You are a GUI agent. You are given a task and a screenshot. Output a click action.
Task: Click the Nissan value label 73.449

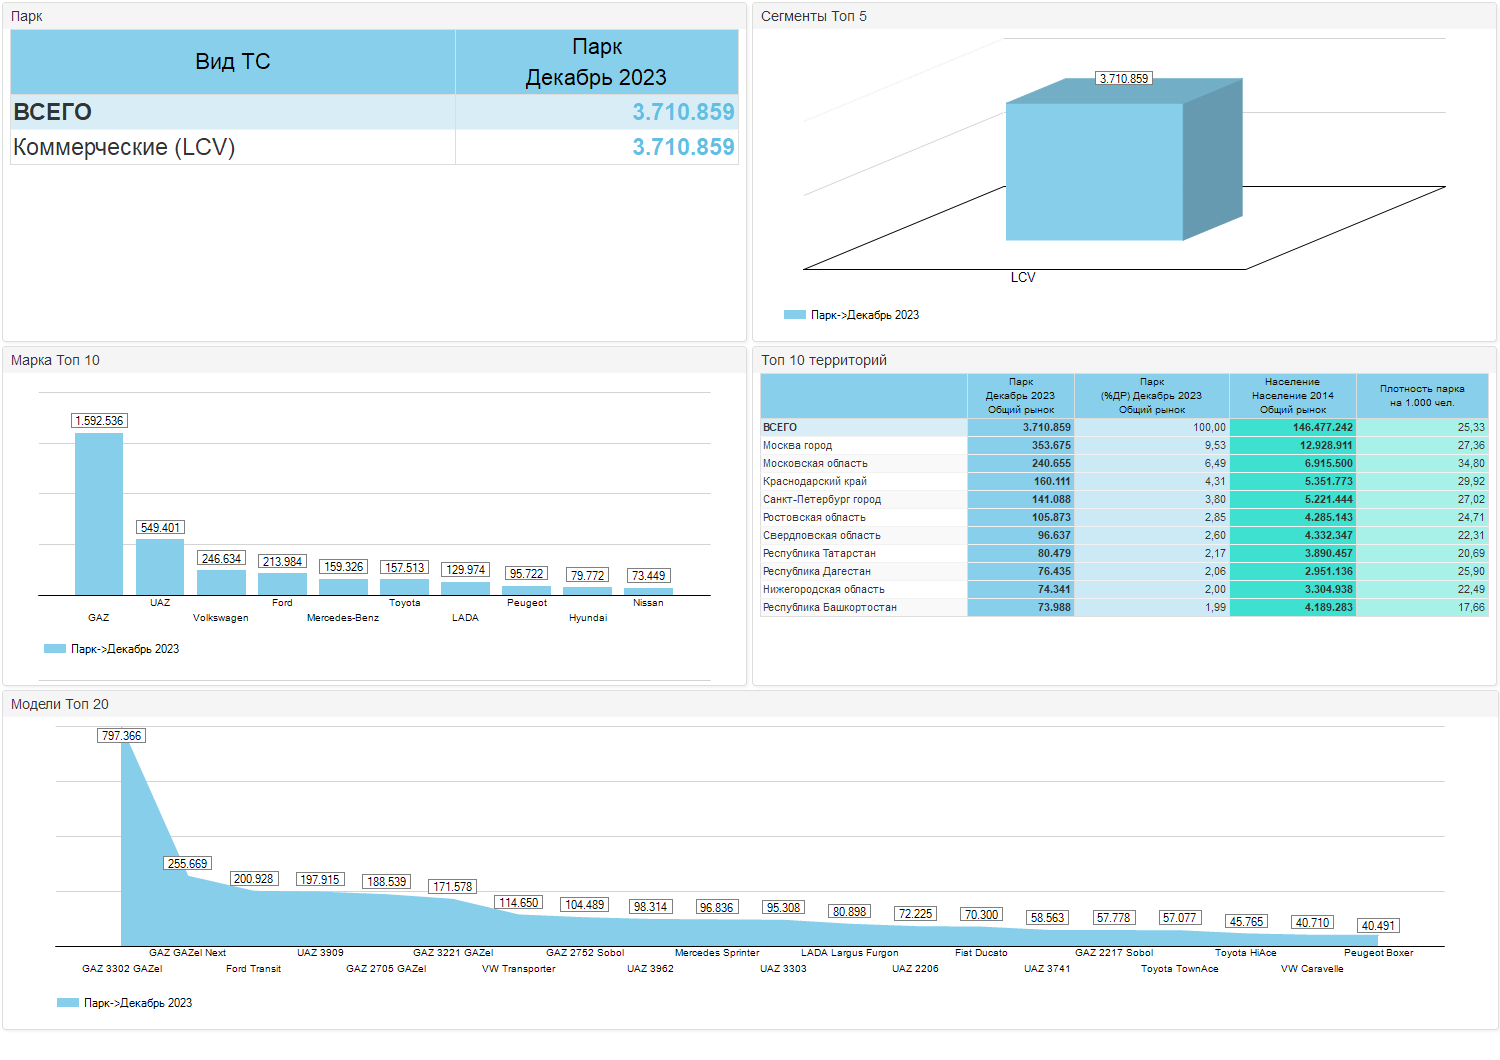click(648, 576)
